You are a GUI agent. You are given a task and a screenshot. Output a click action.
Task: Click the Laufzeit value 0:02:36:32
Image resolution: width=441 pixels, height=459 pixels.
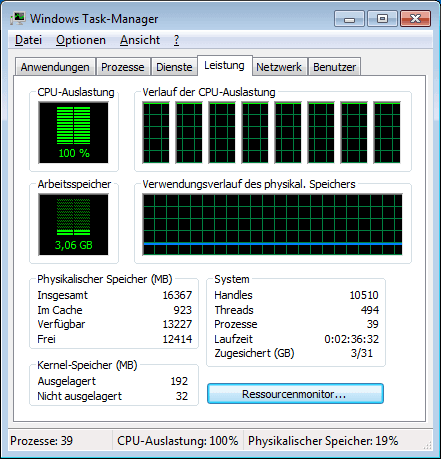click(x=352, y=339)
